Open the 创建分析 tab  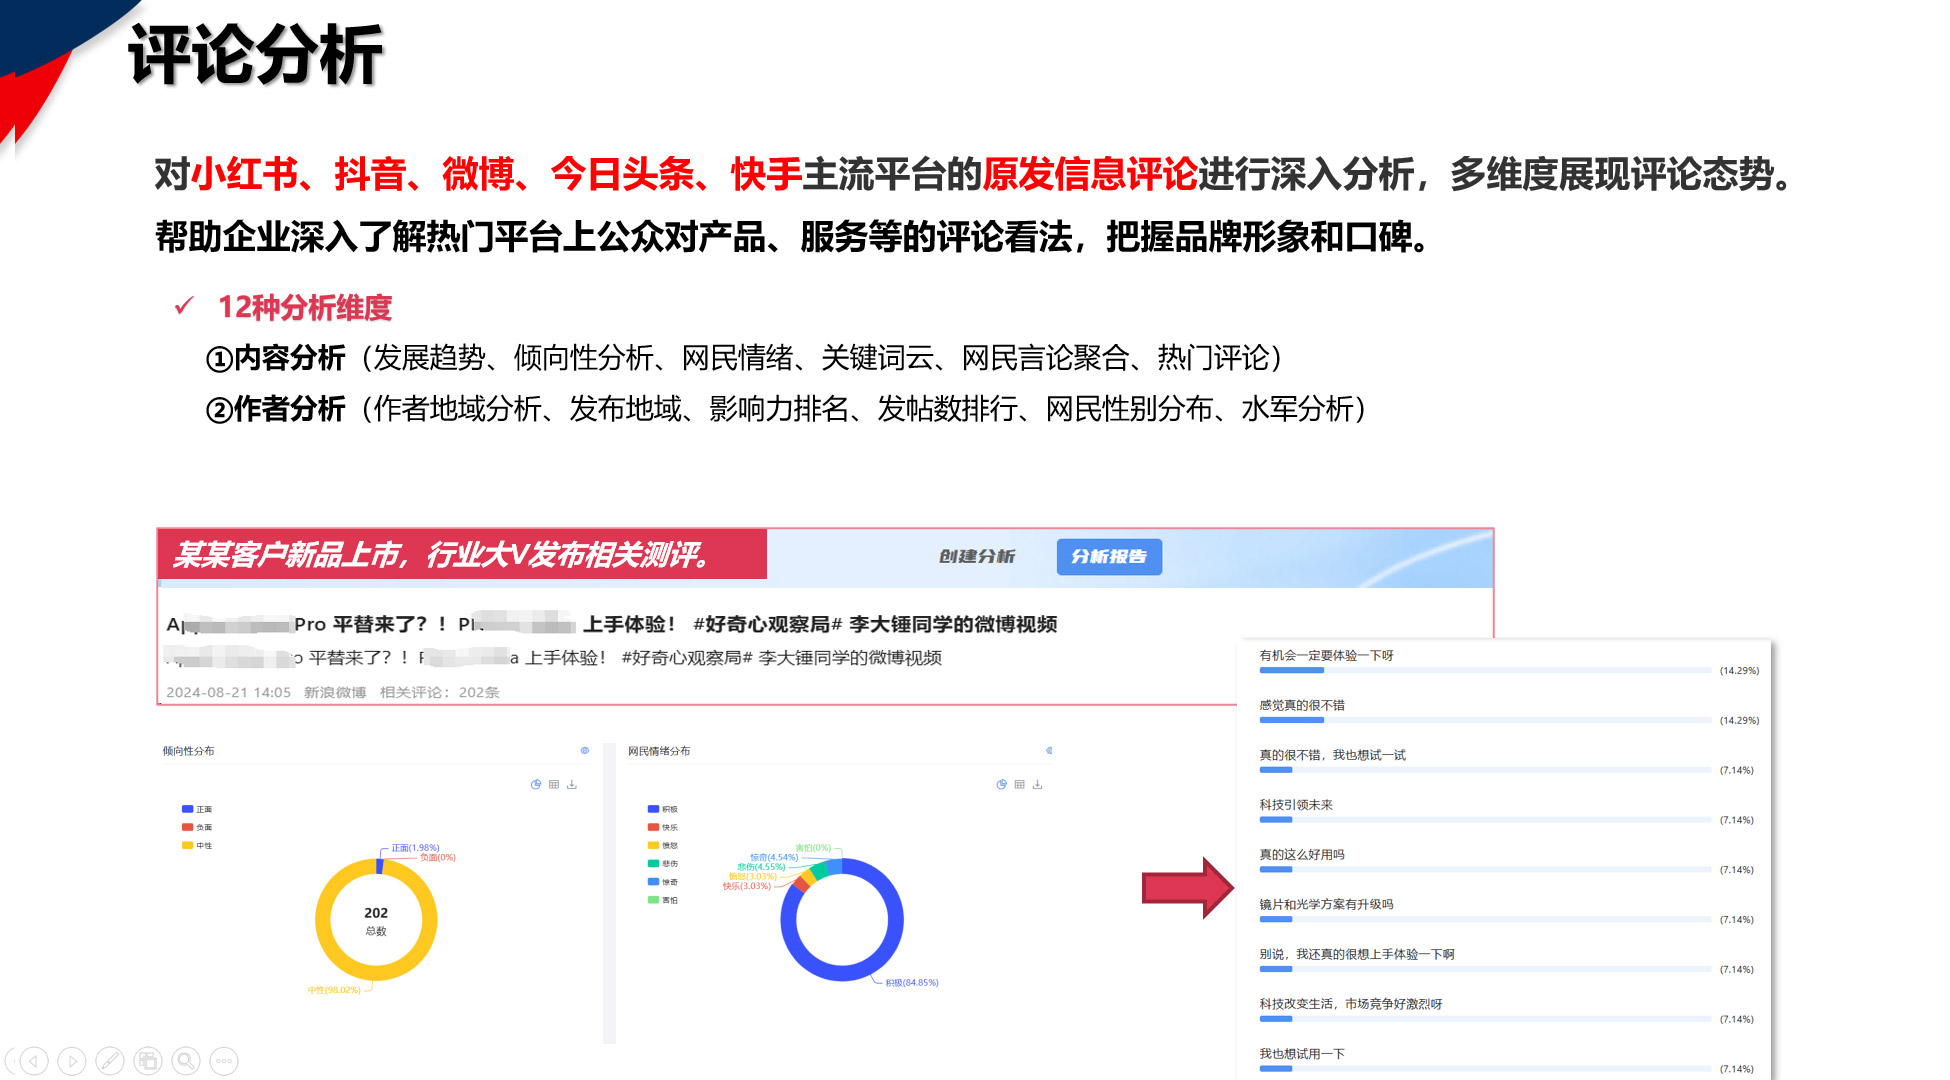(x=976, y=556)
